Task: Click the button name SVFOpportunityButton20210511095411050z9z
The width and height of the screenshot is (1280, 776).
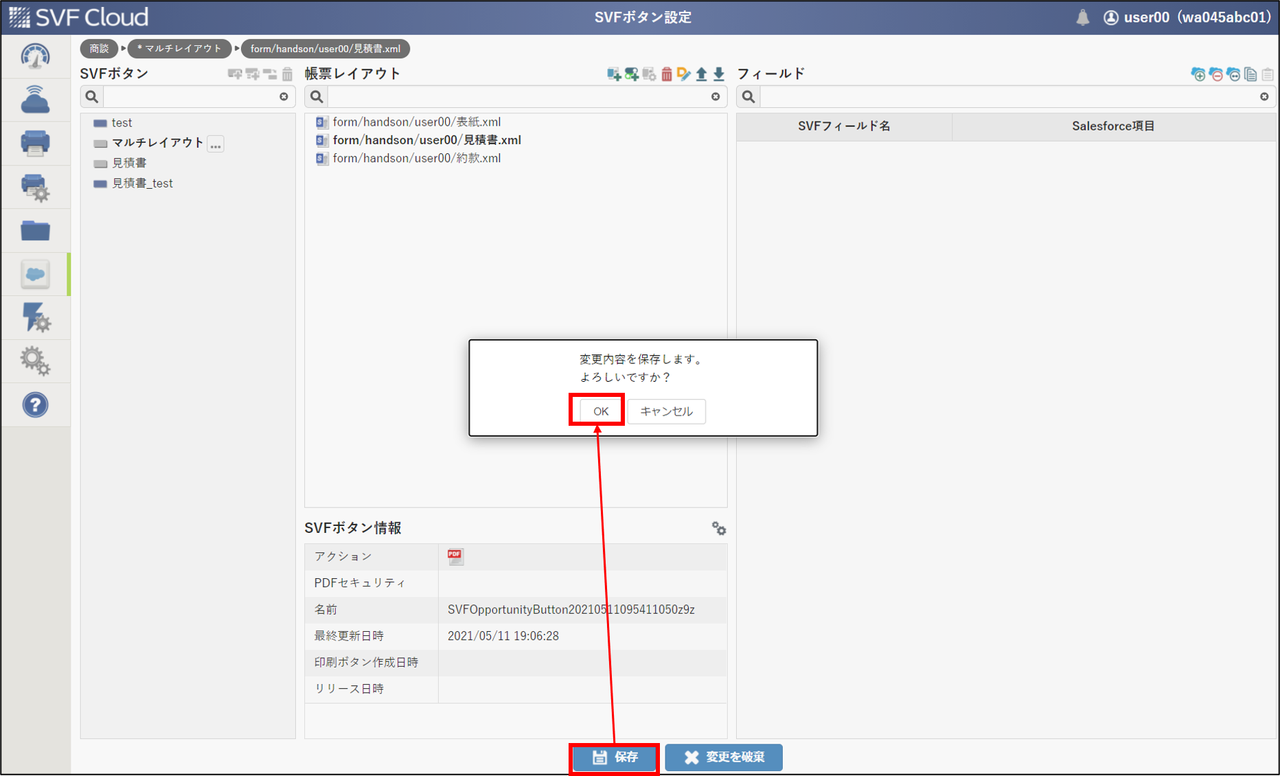Action: point(571,609)
